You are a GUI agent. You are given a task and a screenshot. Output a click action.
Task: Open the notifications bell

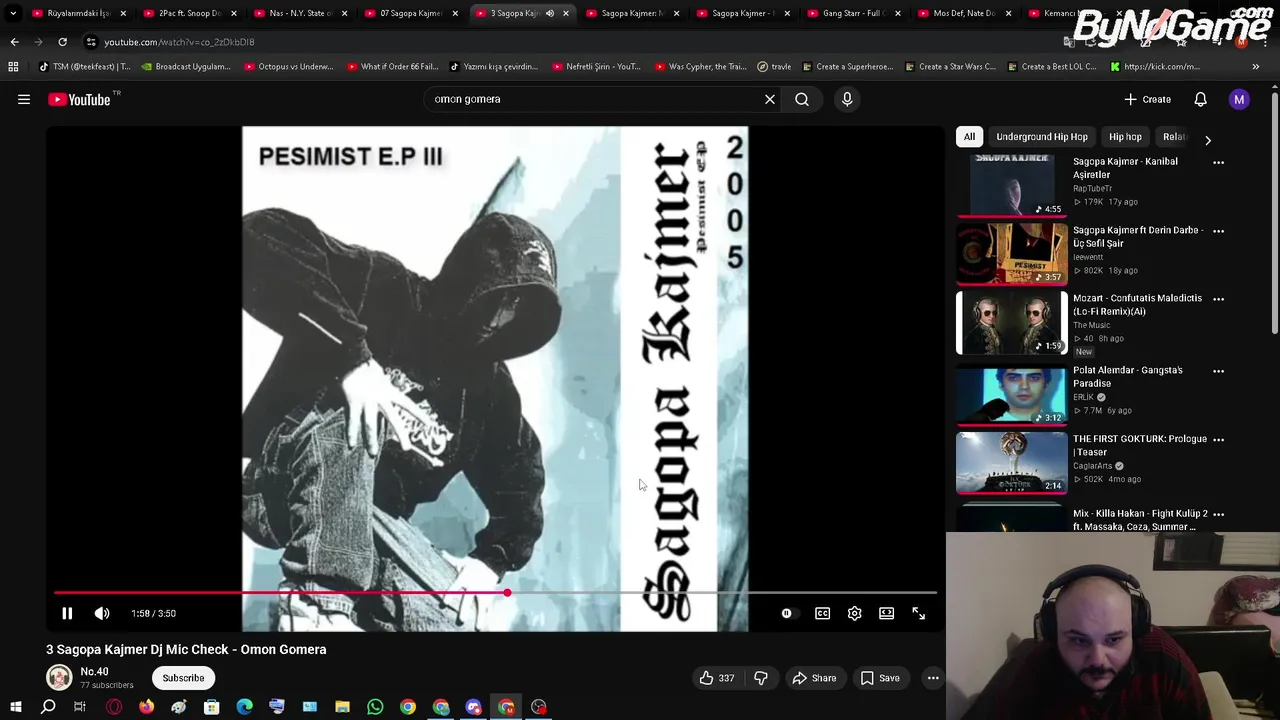tap(1200, 99)
